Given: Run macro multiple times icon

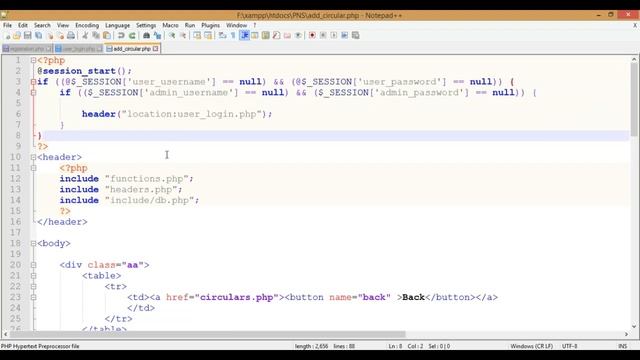Looking at the screenshot, I should [344, 36].
